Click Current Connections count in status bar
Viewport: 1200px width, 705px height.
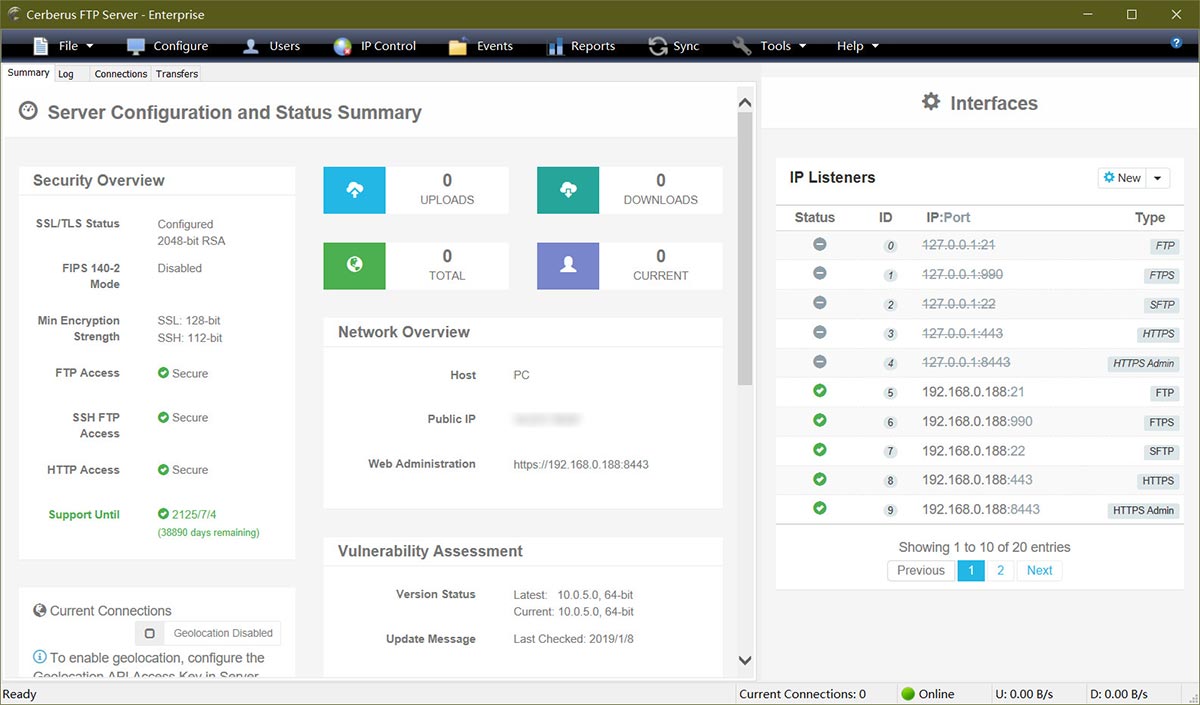click(x=803, y=694)
